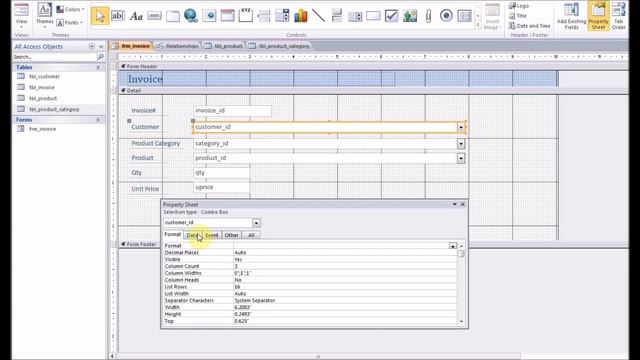Click the Insert Page Break control
This screenshot has height=360, width=640.
[264, 16]
